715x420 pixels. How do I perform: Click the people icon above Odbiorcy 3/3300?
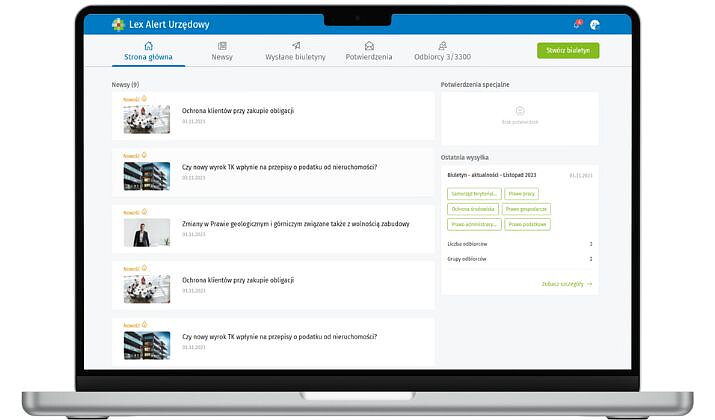(x=442, y=46)
